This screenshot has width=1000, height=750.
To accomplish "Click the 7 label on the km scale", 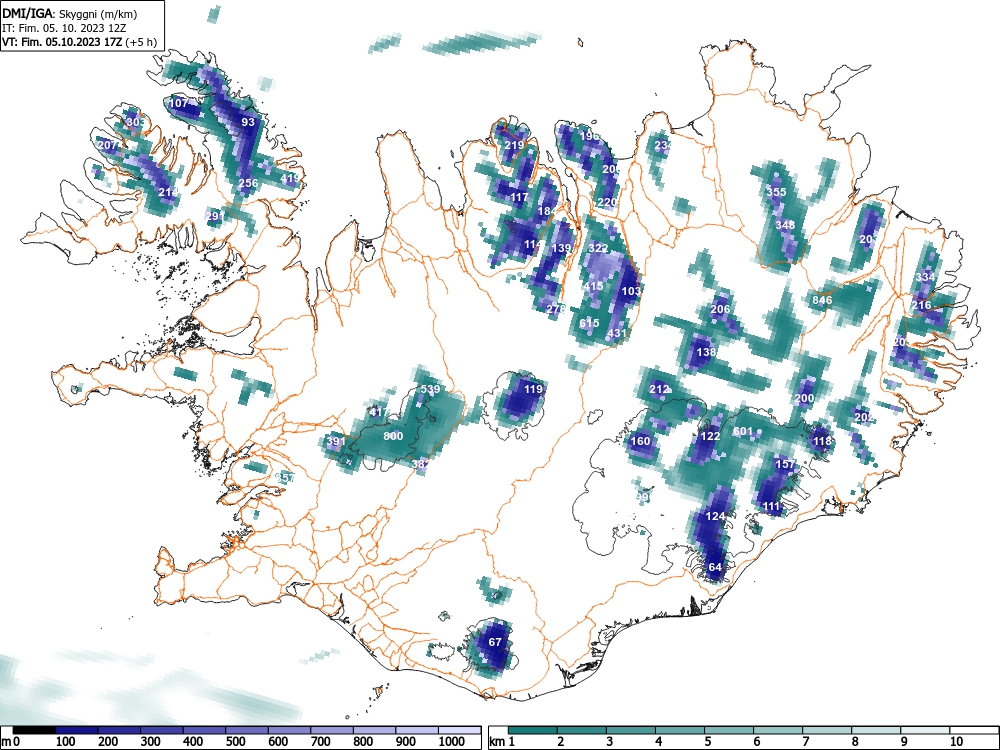I will click(x=805, y=742).
